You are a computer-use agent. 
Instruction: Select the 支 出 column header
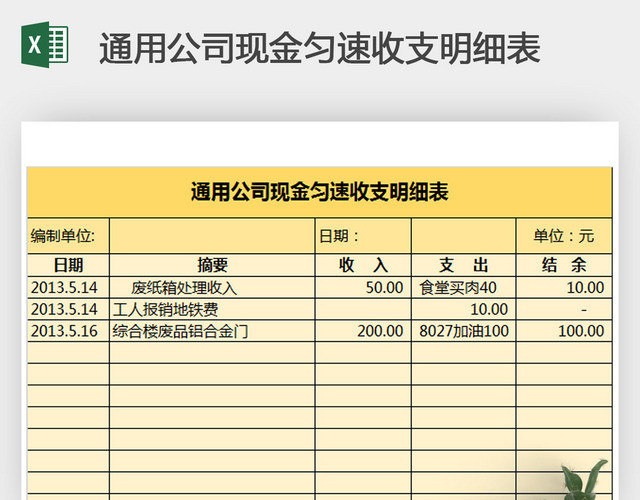[x=464, y=265]
